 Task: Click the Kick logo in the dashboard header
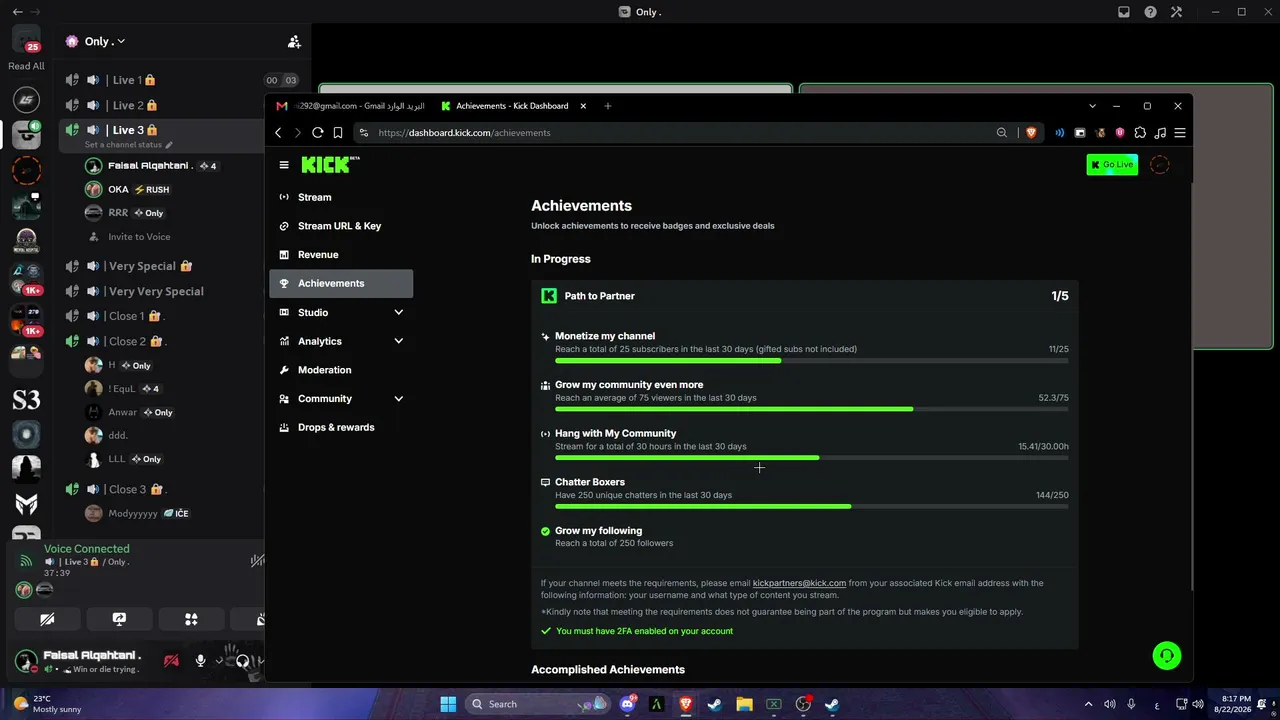click(330, 165)
